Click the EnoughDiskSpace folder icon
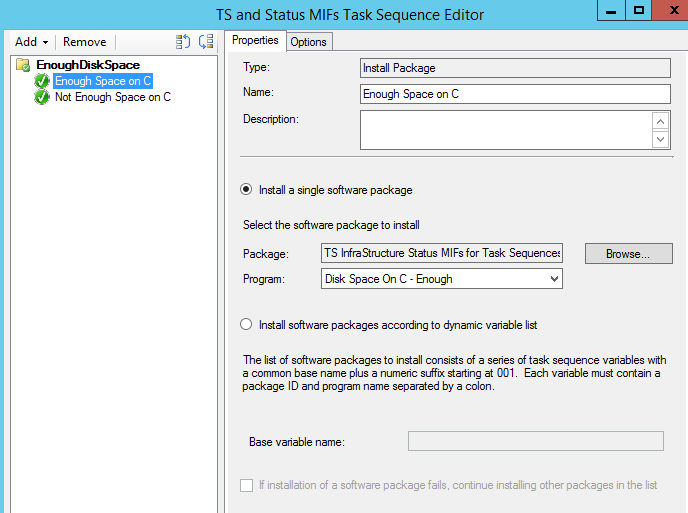Image resolution: width=688 pixels, height=513 pixels. (x=24, y=65)
